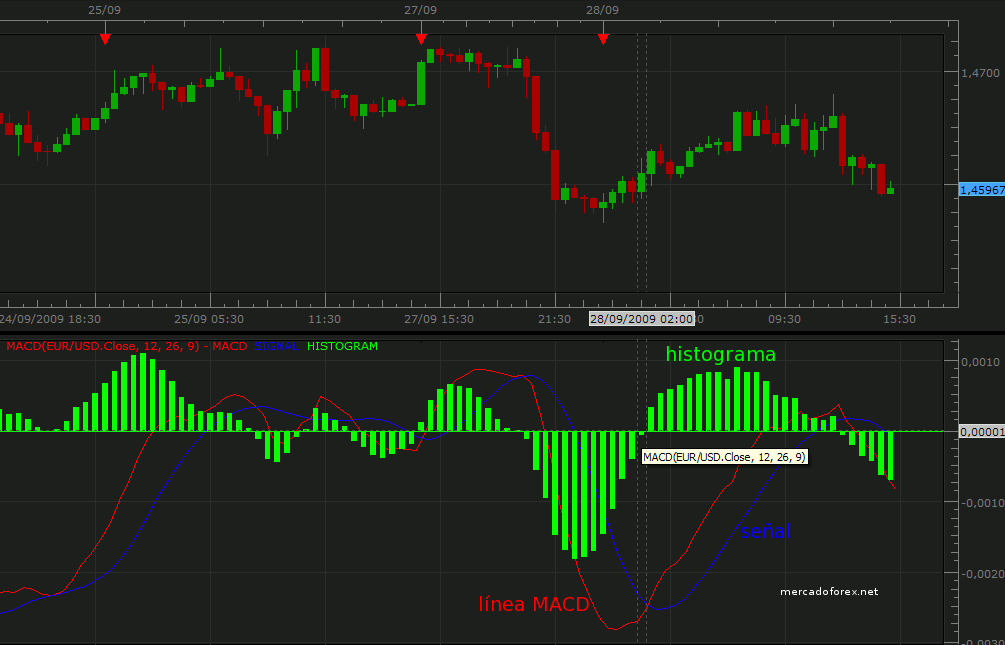Viewport: 1005px width, 645px height.
Task: Click the red triangle marker under 25/09
Action: [x=106, y=39]
